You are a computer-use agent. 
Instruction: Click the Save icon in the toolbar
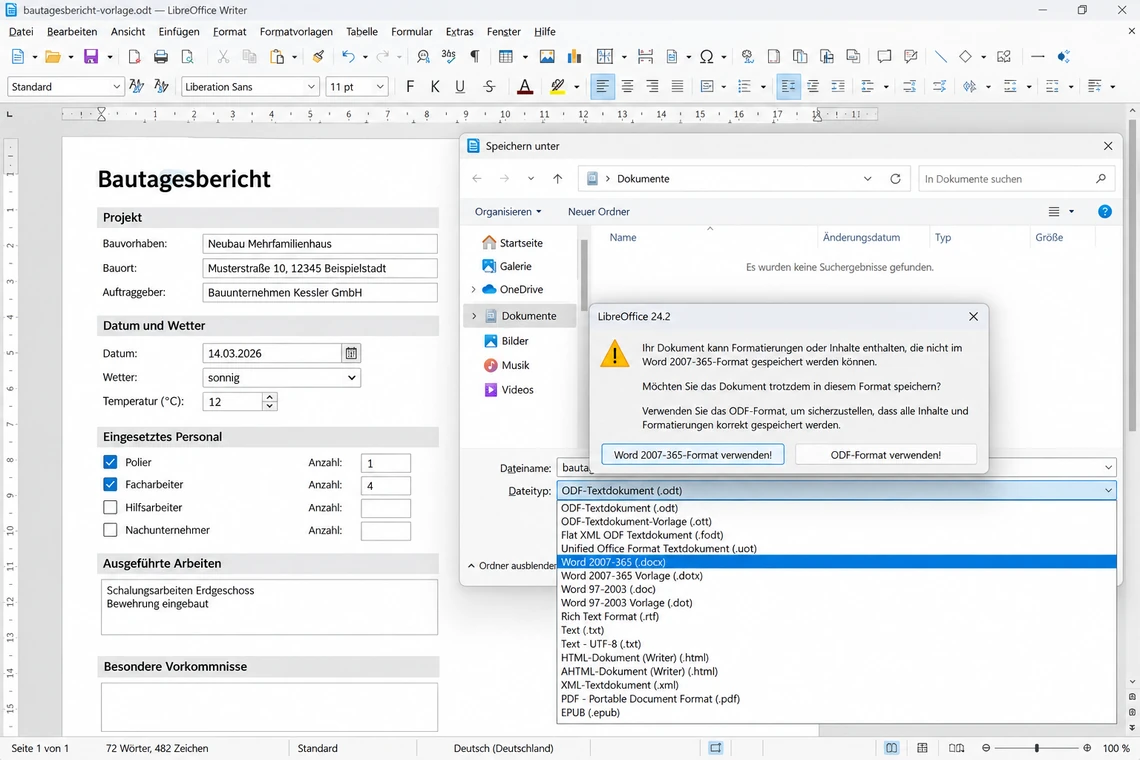point(91,57)
